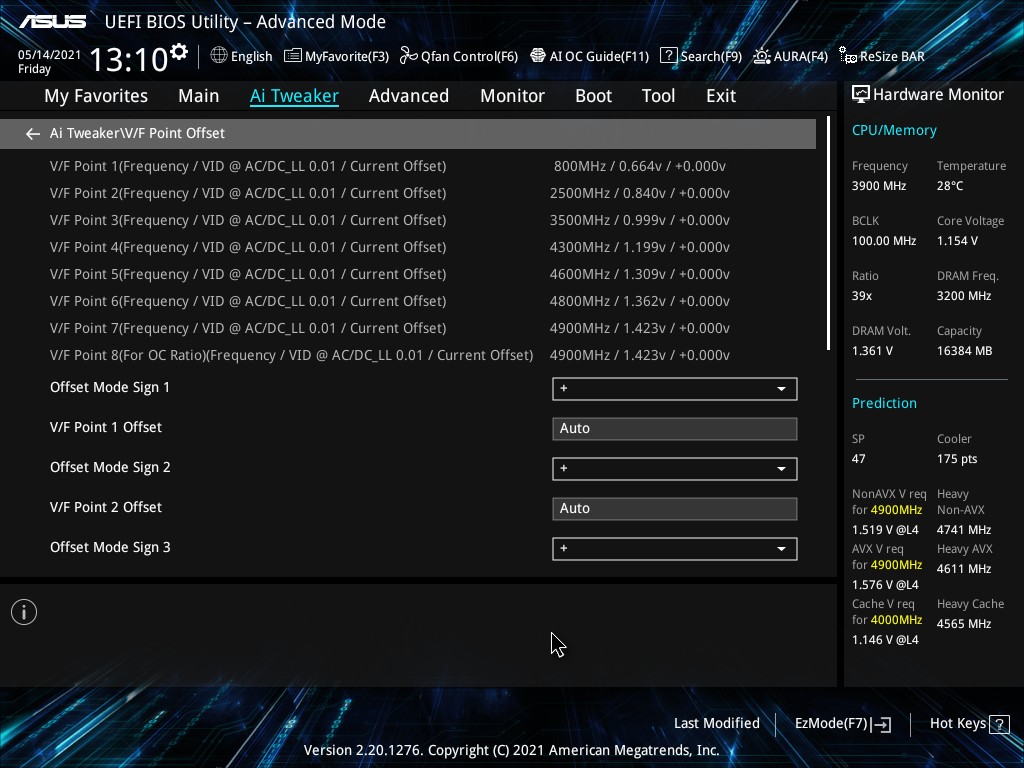Click the globe language icon
This screenshot has height=768, width=1024.
point(219,56)
